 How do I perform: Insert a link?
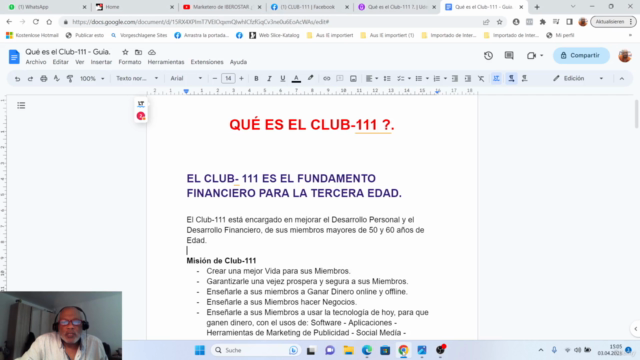pyautogui.click(x=327, y=78)
